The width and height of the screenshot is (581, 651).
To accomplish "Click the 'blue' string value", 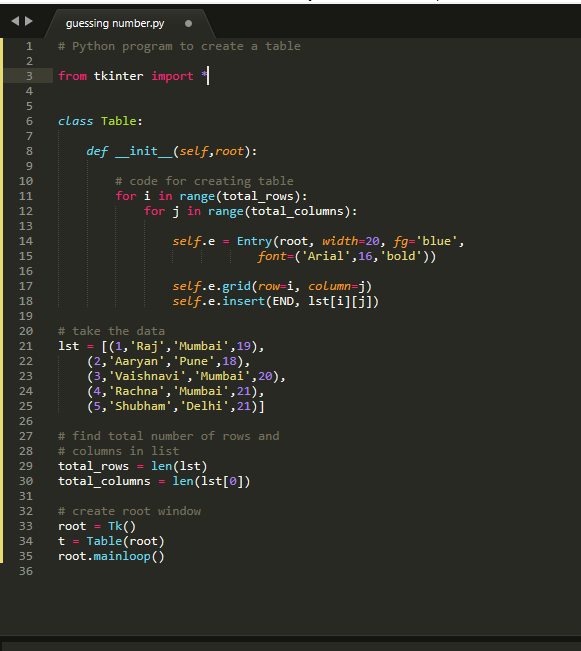I will click(x=436, y=241).
